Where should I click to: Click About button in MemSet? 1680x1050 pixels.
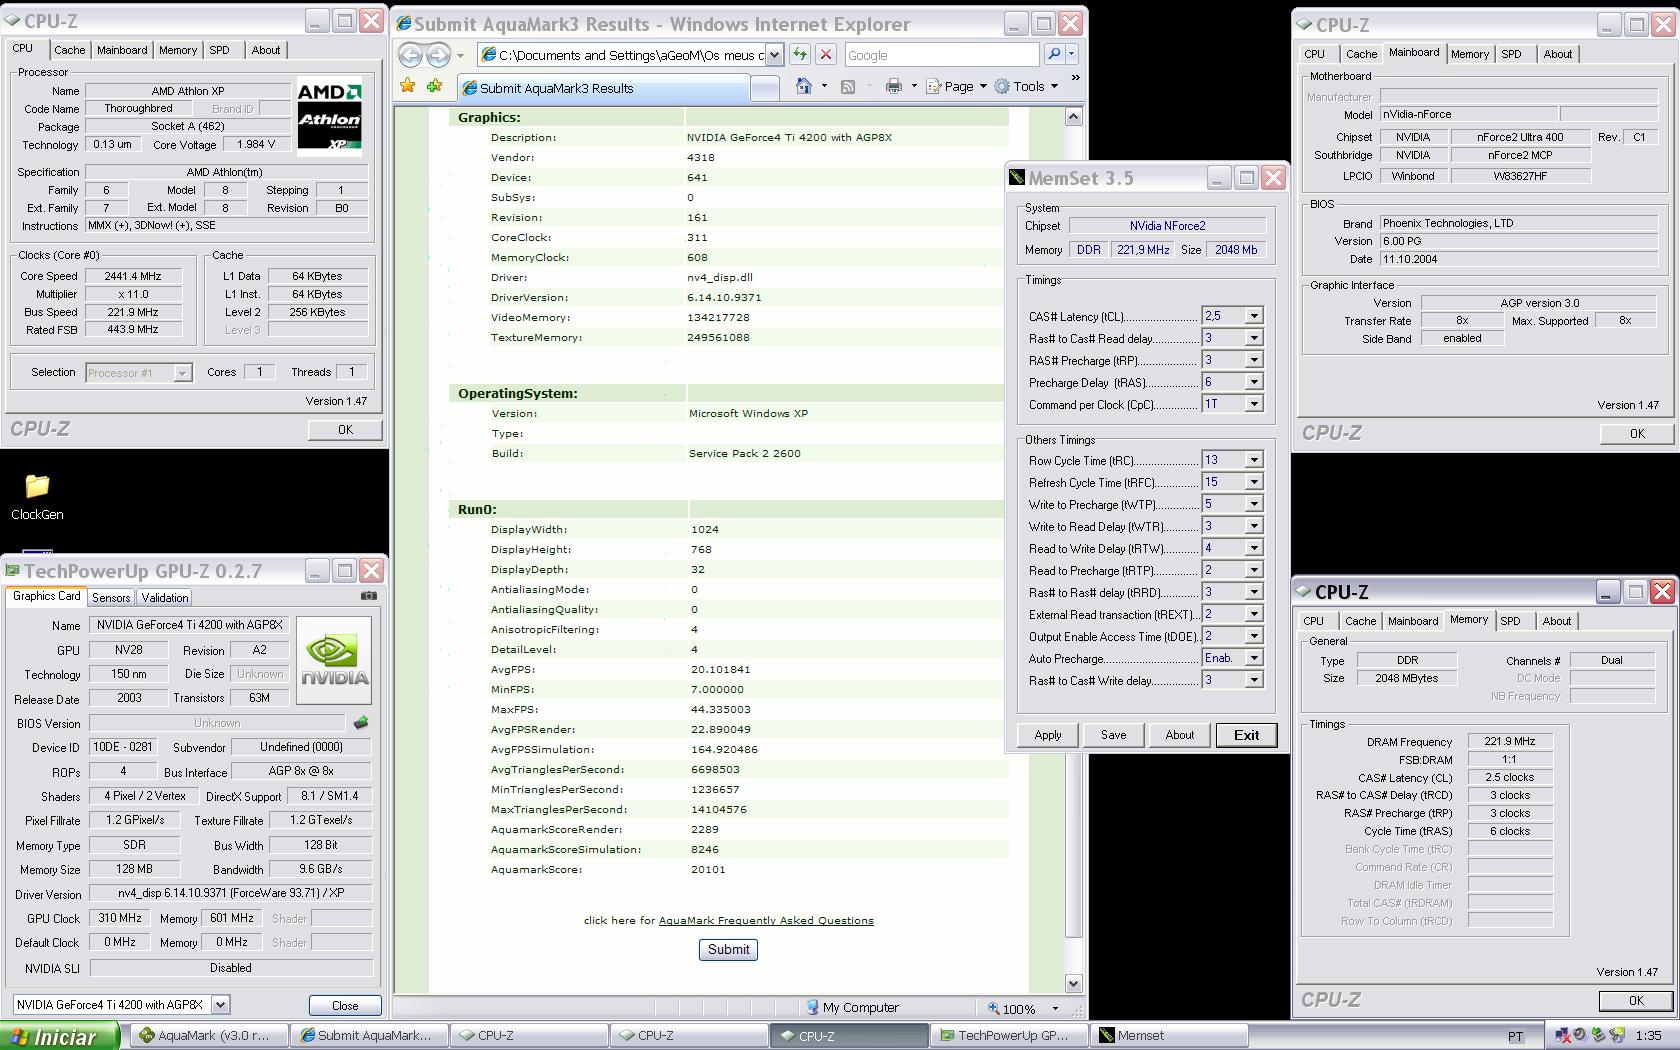point(1180,735)
